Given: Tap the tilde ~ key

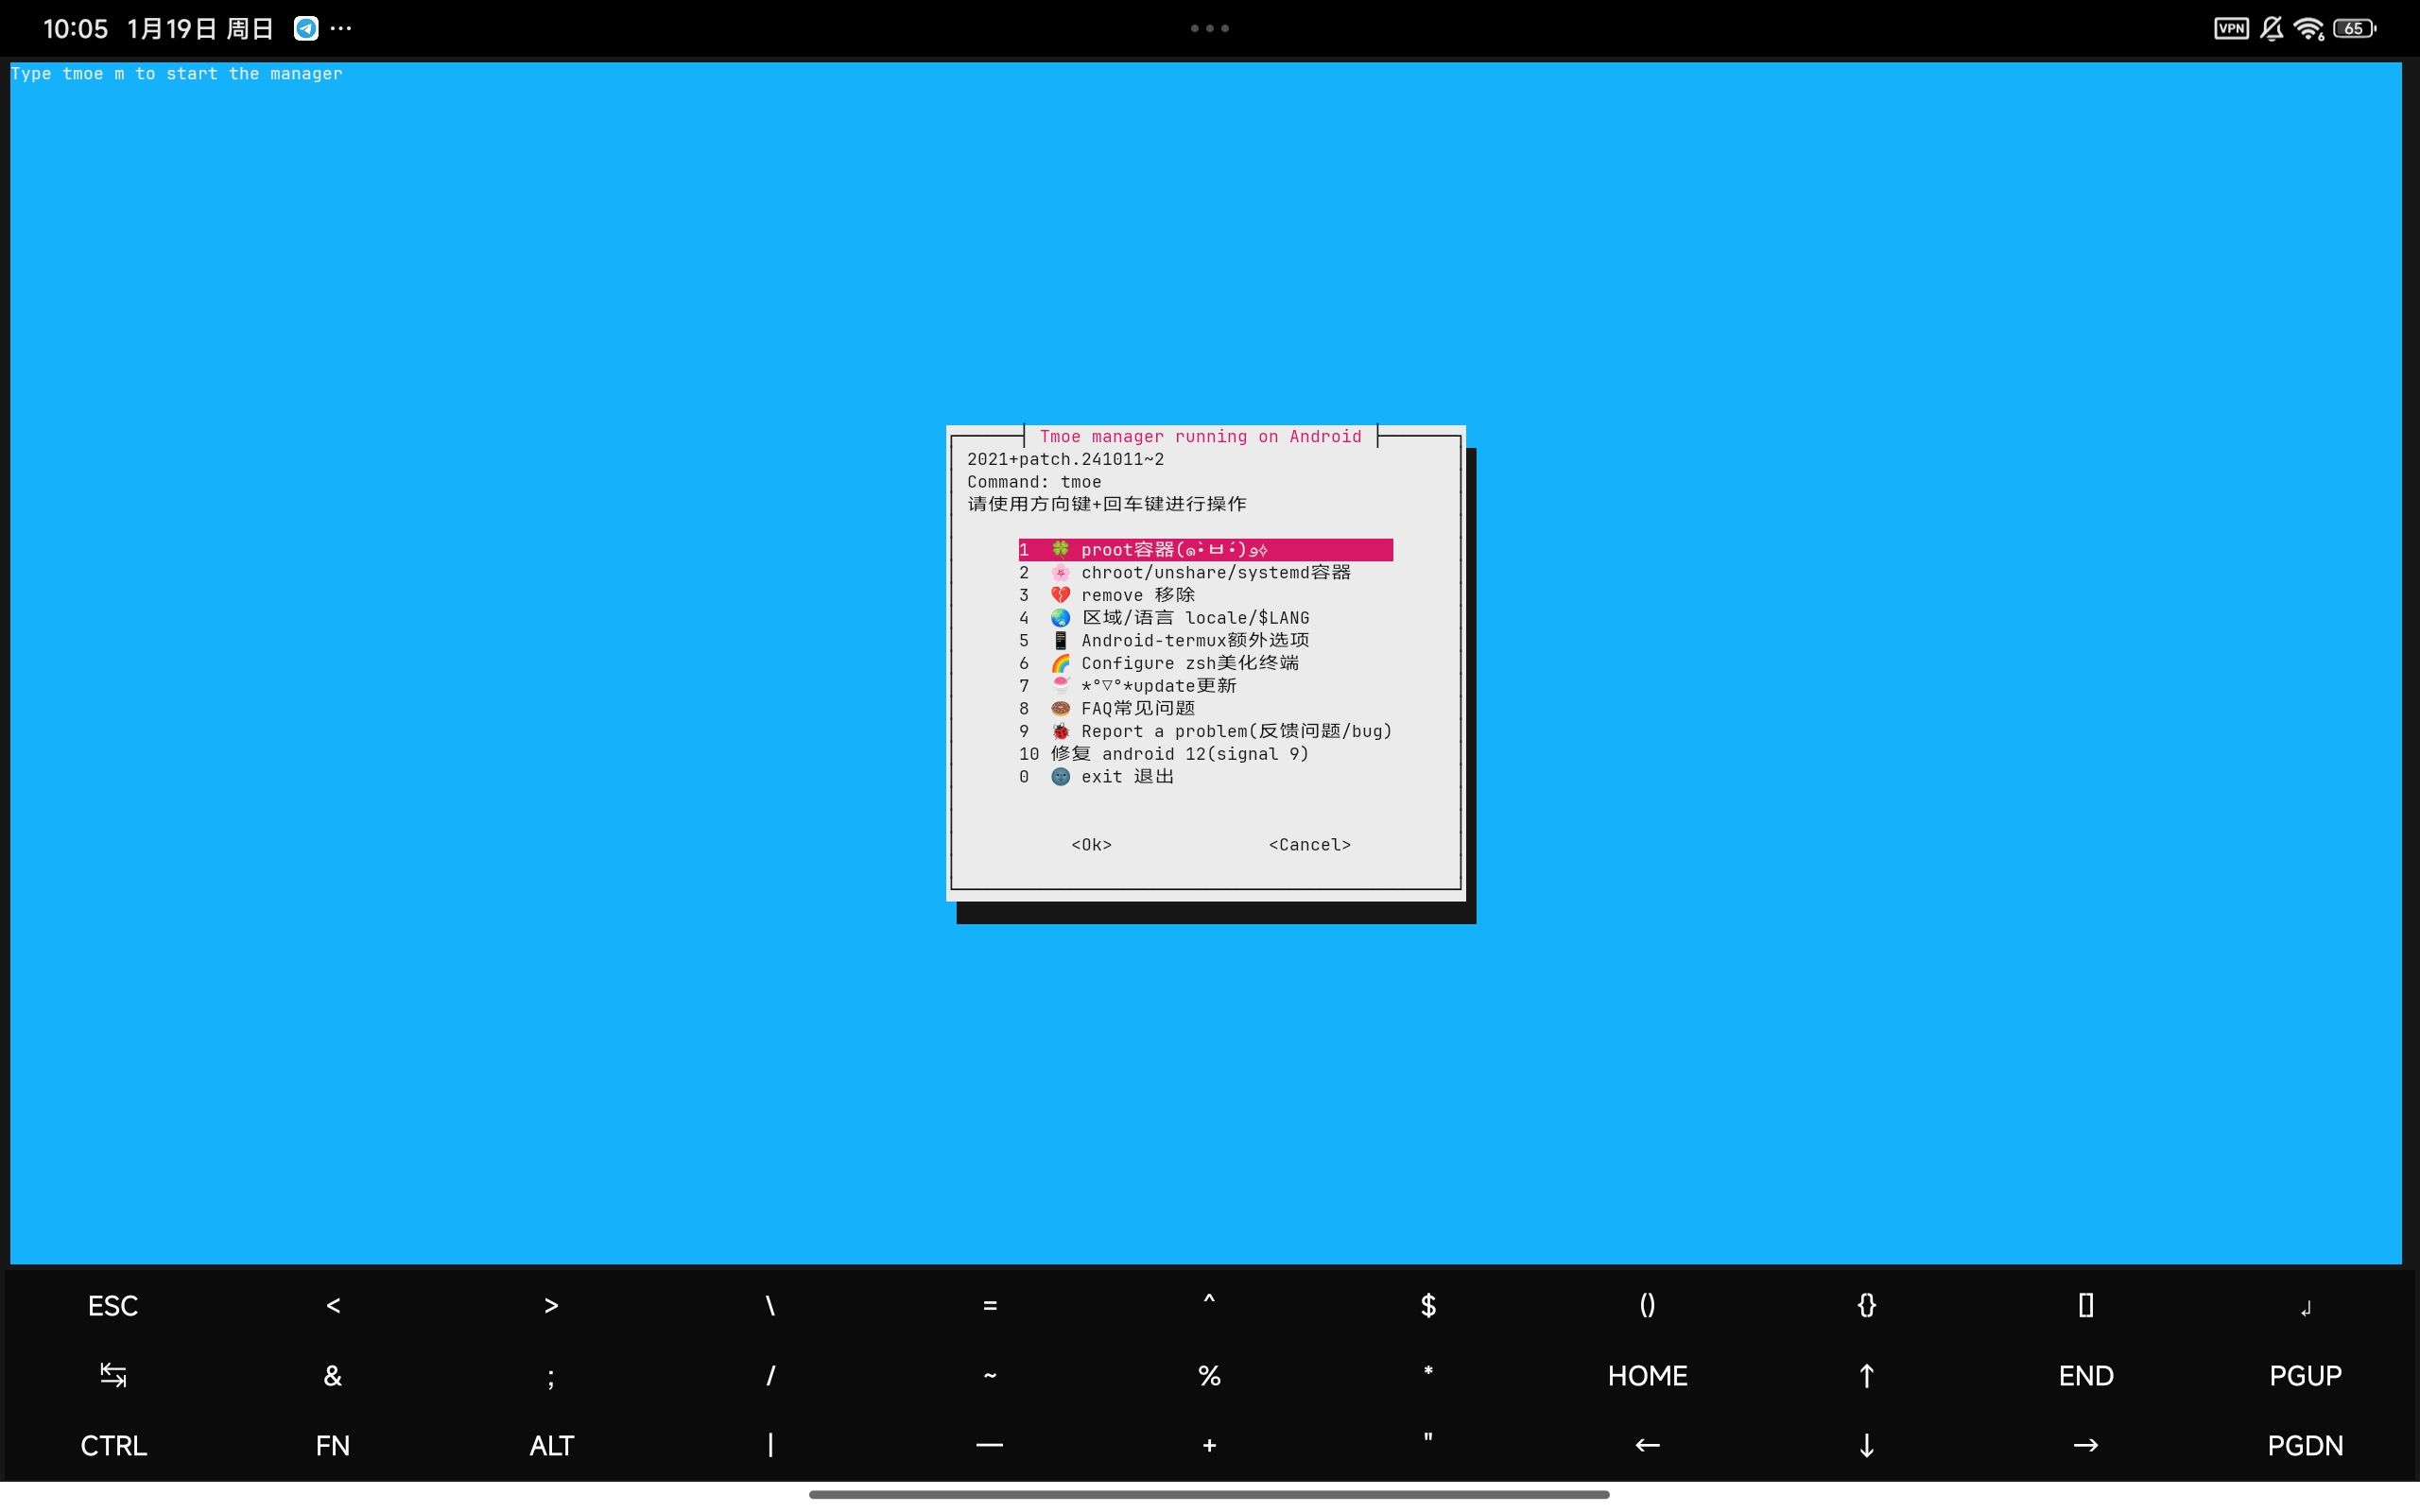Looking at the screenshot, I should (x=990, y=1376).
